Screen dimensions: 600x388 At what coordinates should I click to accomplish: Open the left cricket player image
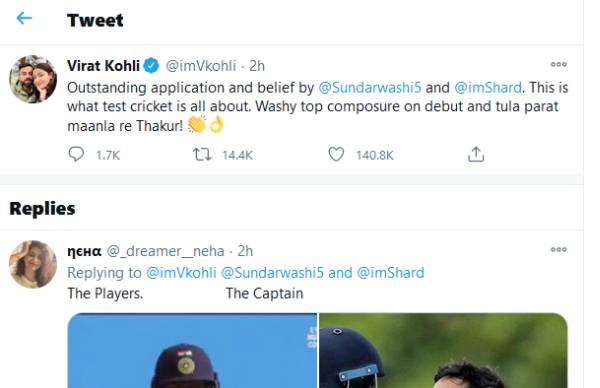192,351
